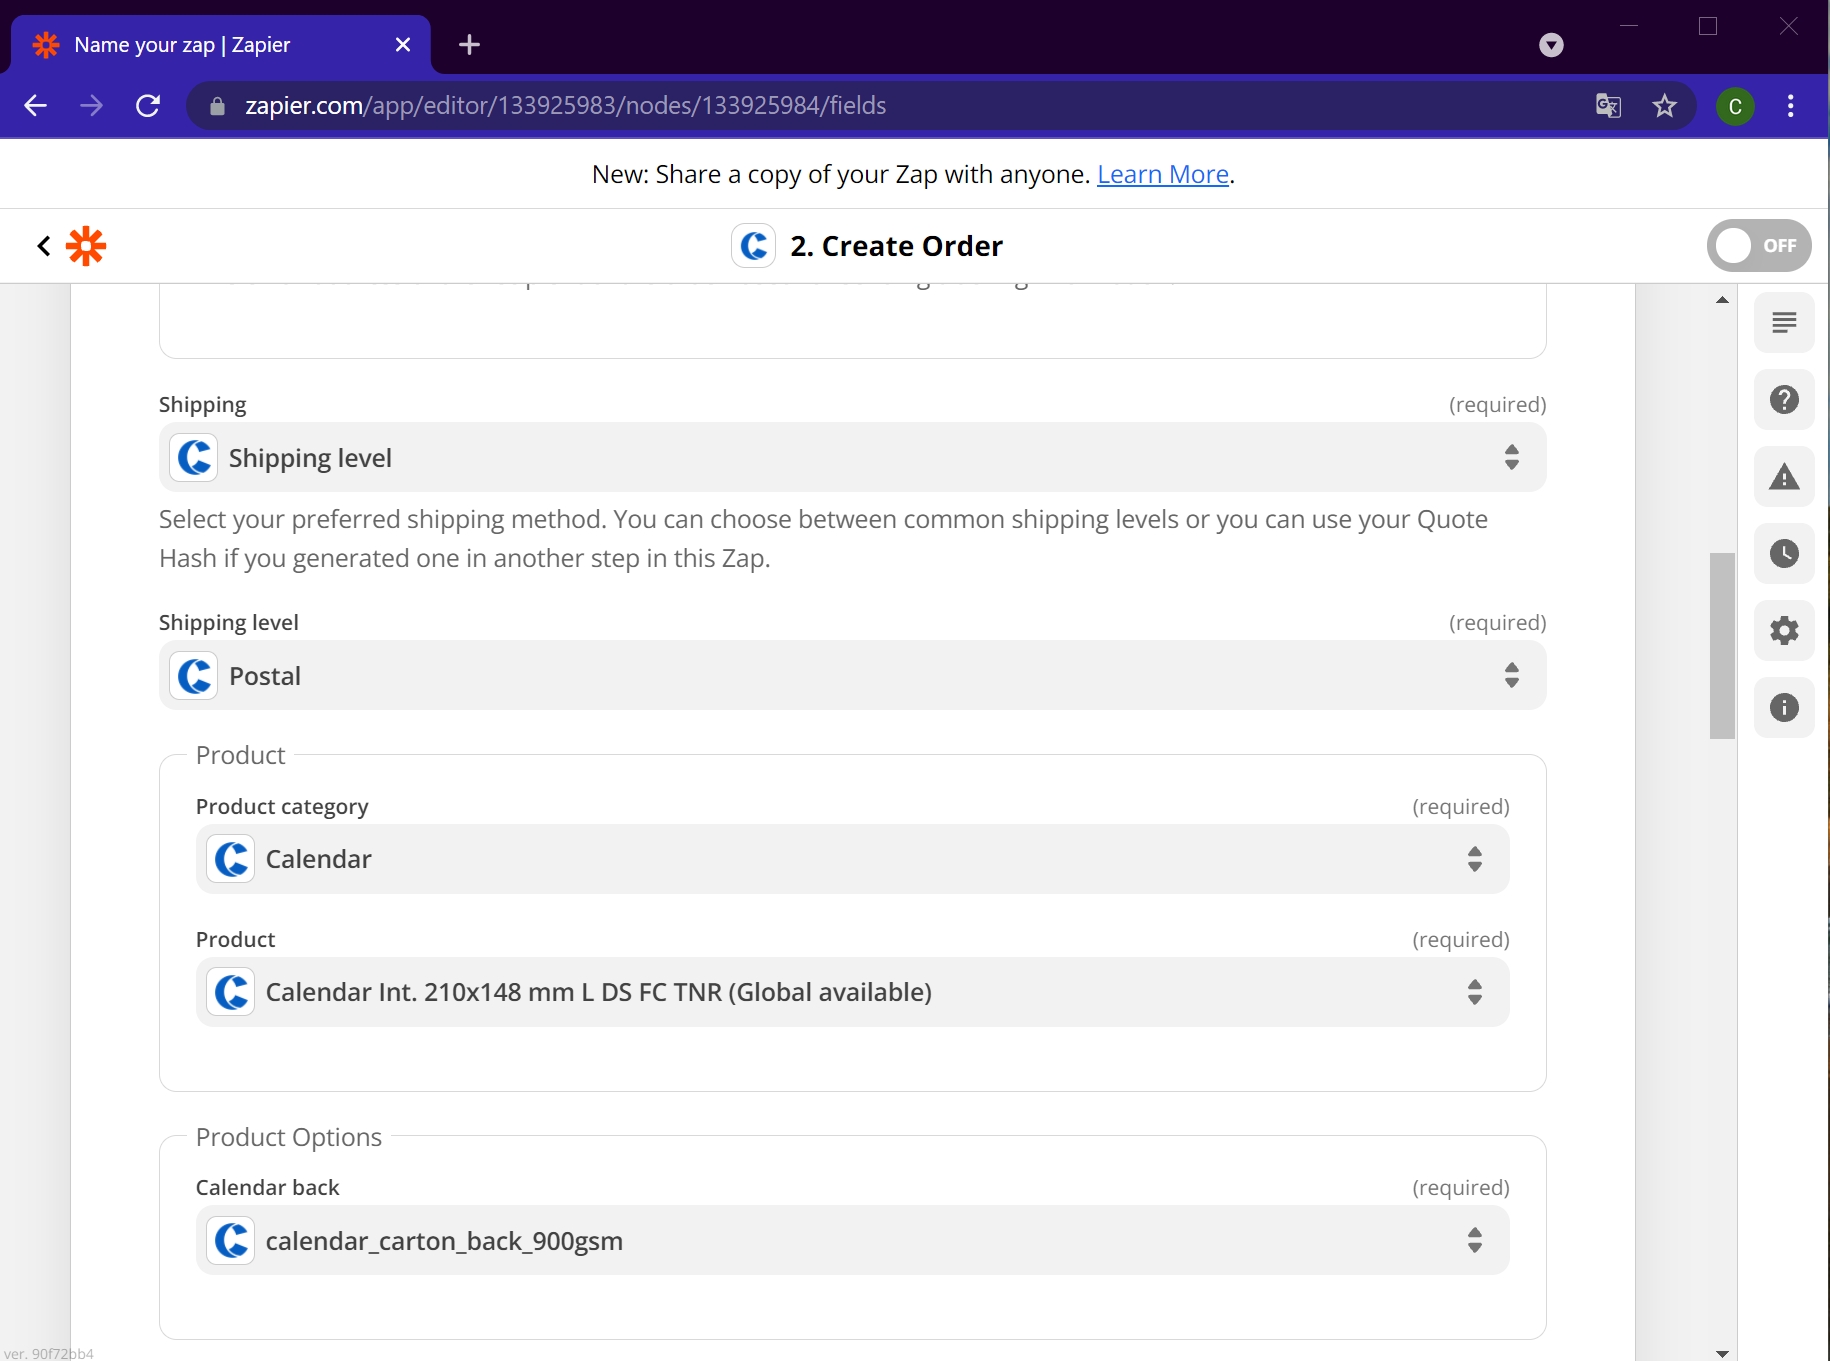Open the tab search dropdown arrow in title bar
This screenshot has width=1830, height=1361.
1551,45
